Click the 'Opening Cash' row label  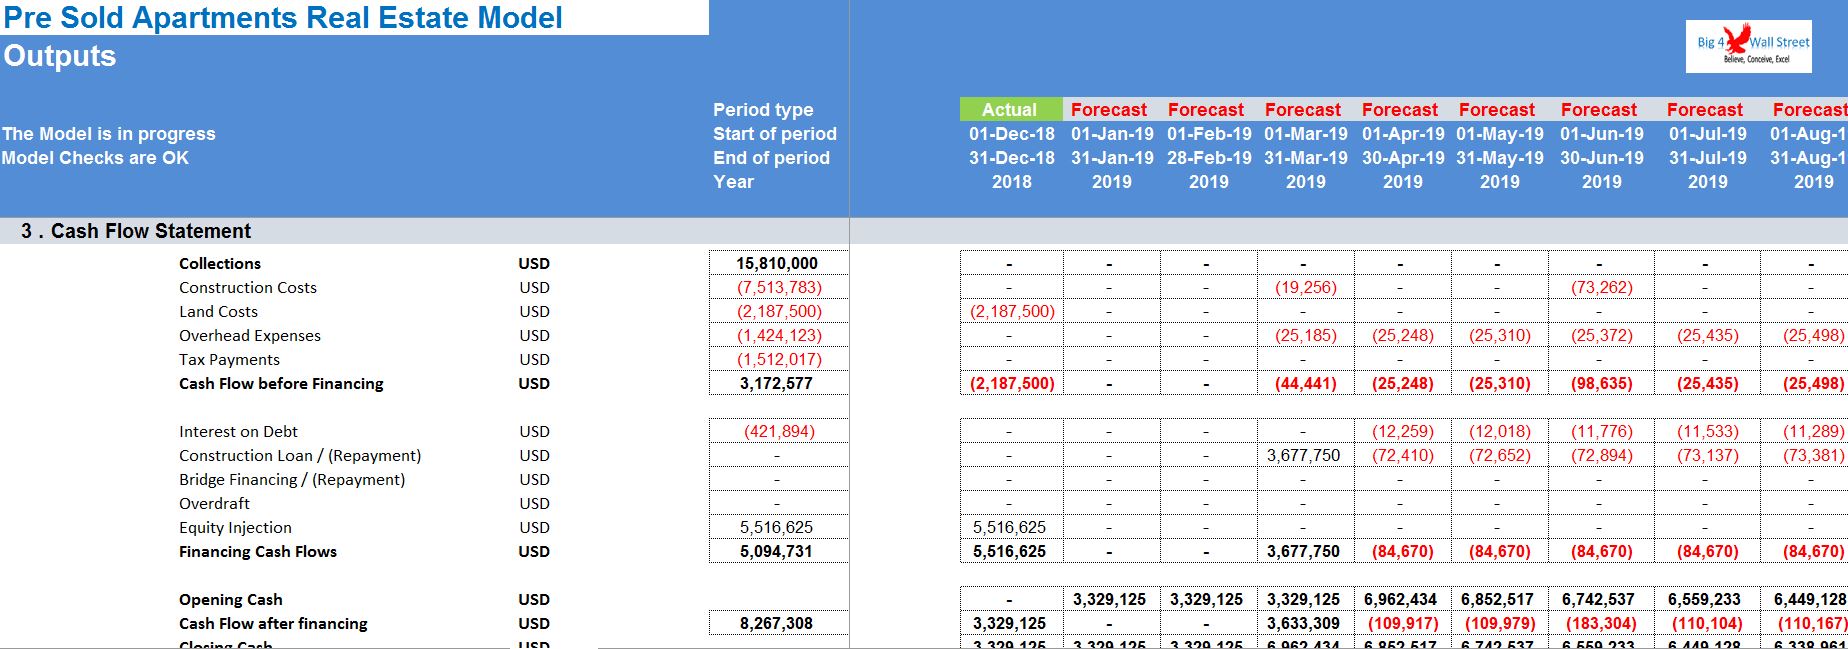[231, 599]
